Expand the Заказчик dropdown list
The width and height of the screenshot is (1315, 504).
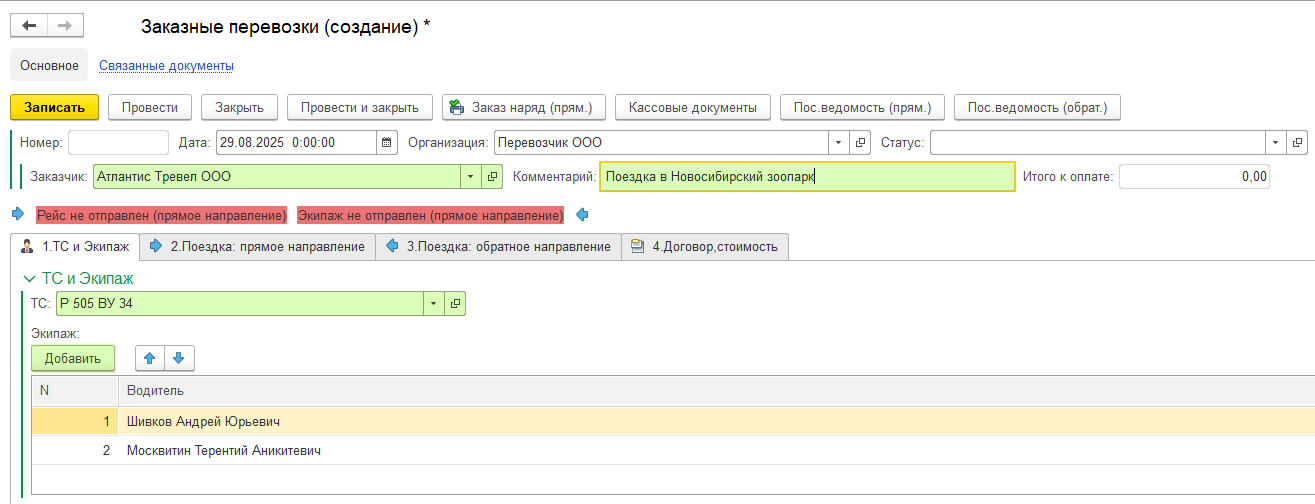pyautogui.click(x=470, y=177)
